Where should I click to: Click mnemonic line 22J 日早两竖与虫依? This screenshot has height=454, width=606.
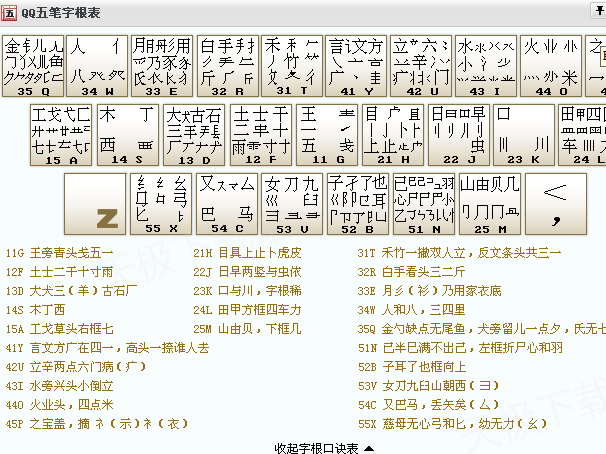pyautogui.click(x=247, y=272)
